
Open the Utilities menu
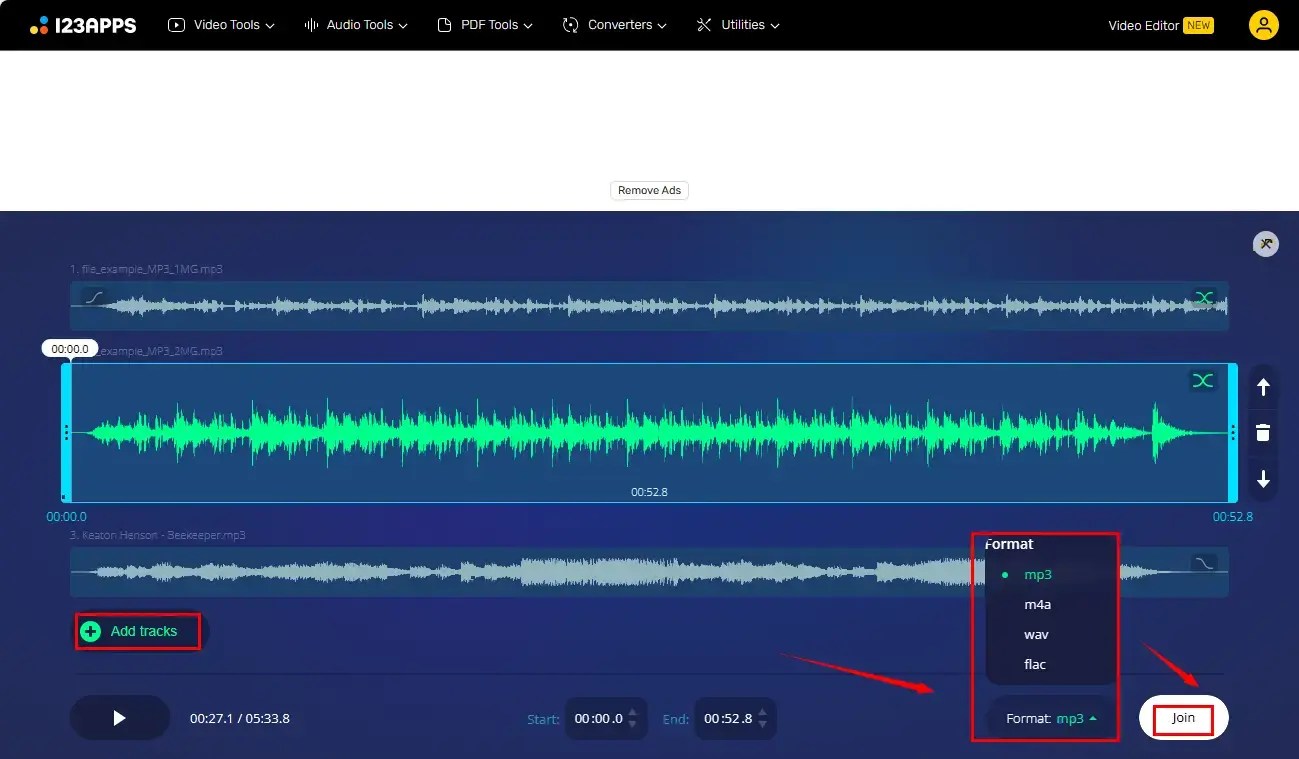pos(737,25)
